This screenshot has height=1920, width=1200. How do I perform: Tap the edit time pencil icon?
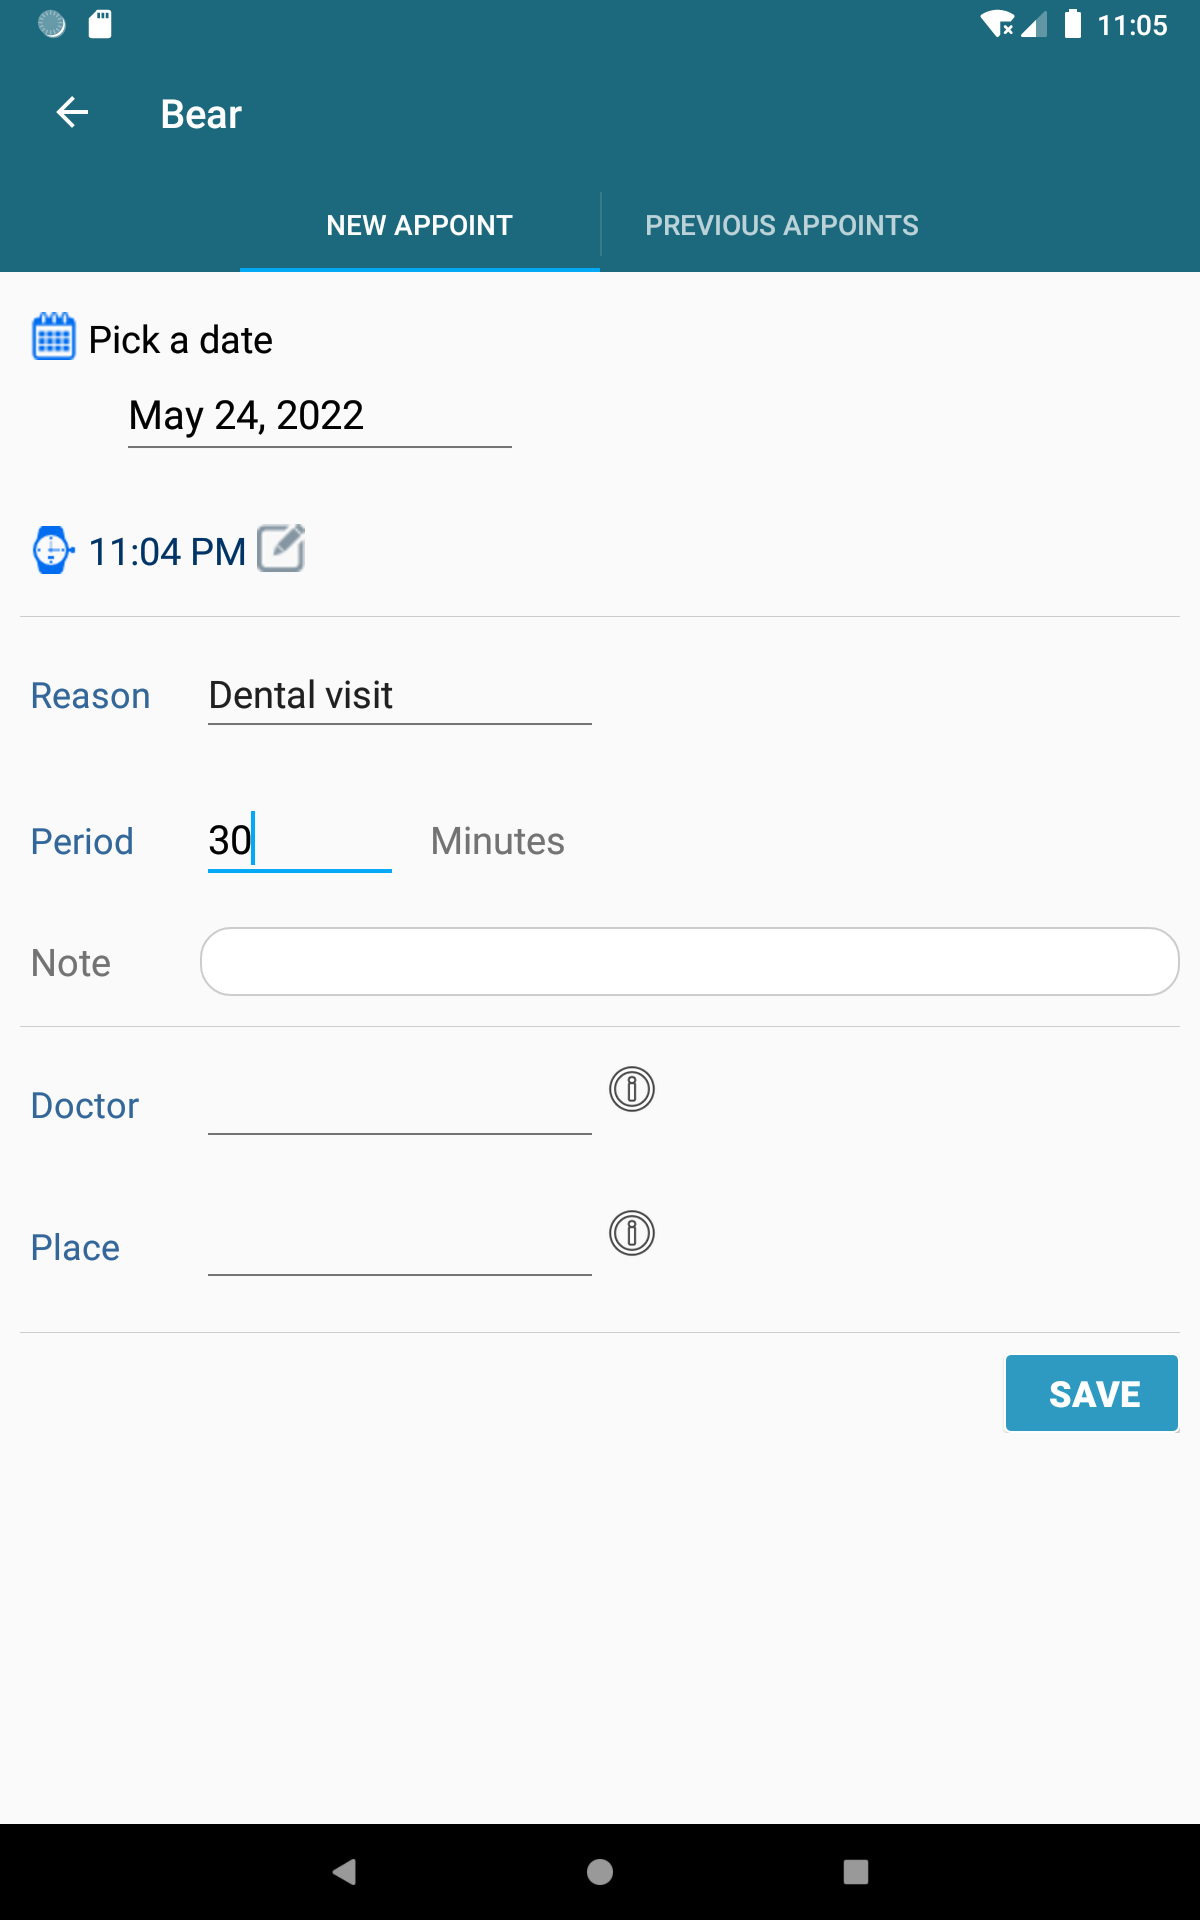coord(281,548)
